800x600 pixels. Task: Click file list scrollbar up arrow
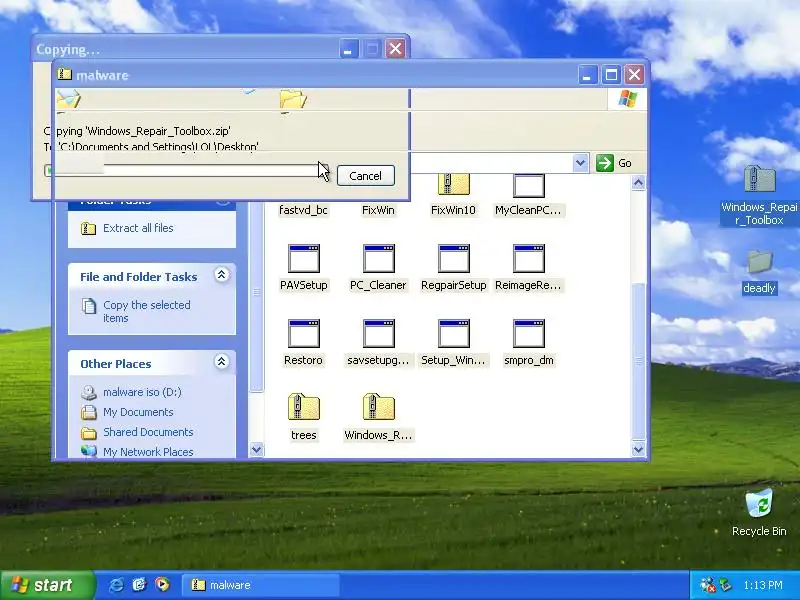(638, 182)
